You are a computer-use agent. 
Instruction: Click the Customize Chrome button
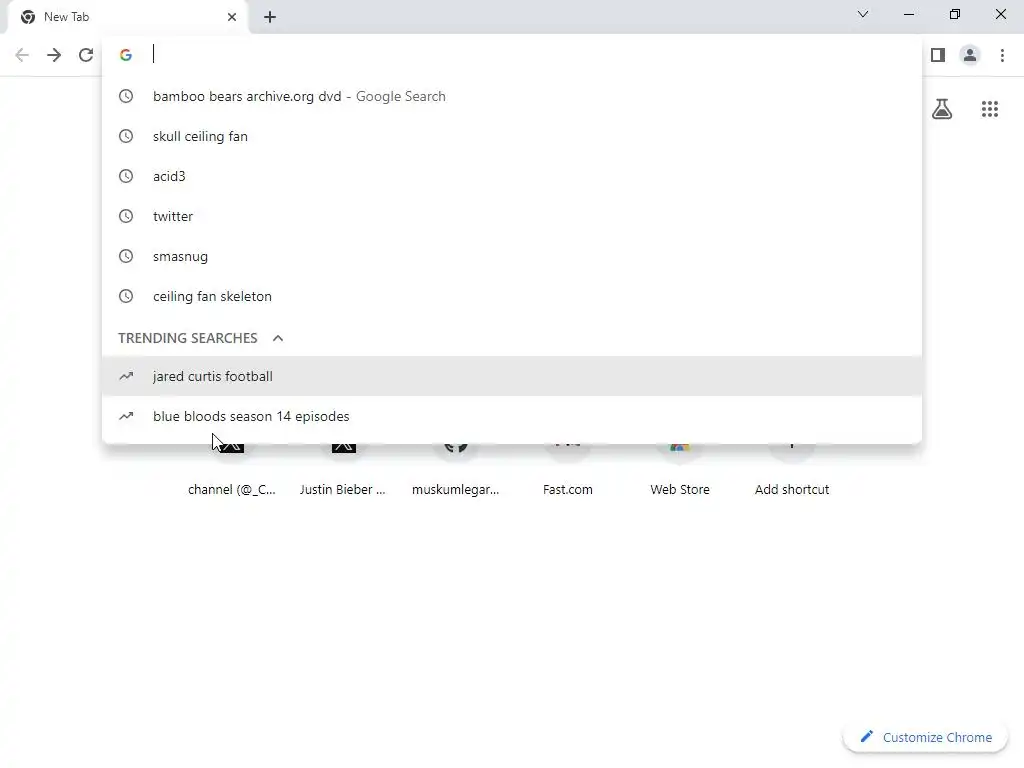click(x=925, y=737)
